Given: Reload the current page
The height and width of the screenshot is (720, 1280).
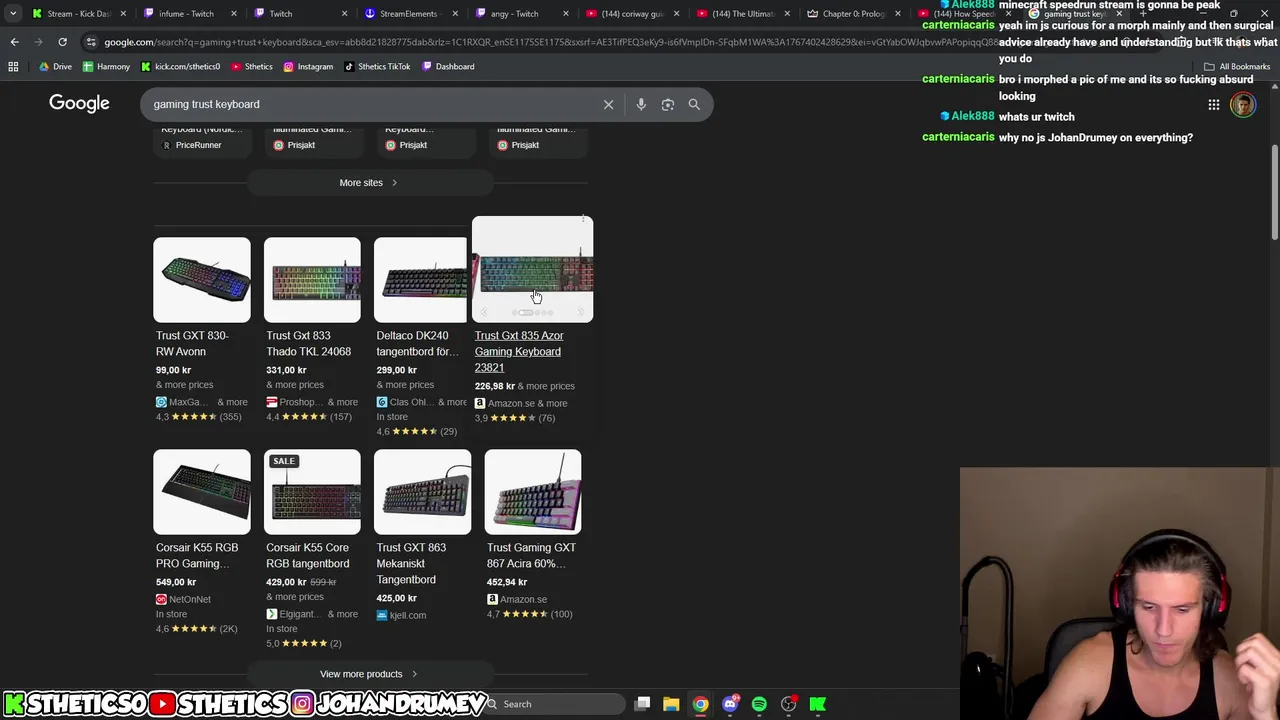Looking at the screenshot, I should pyautogui.click(x=62, y=42).
